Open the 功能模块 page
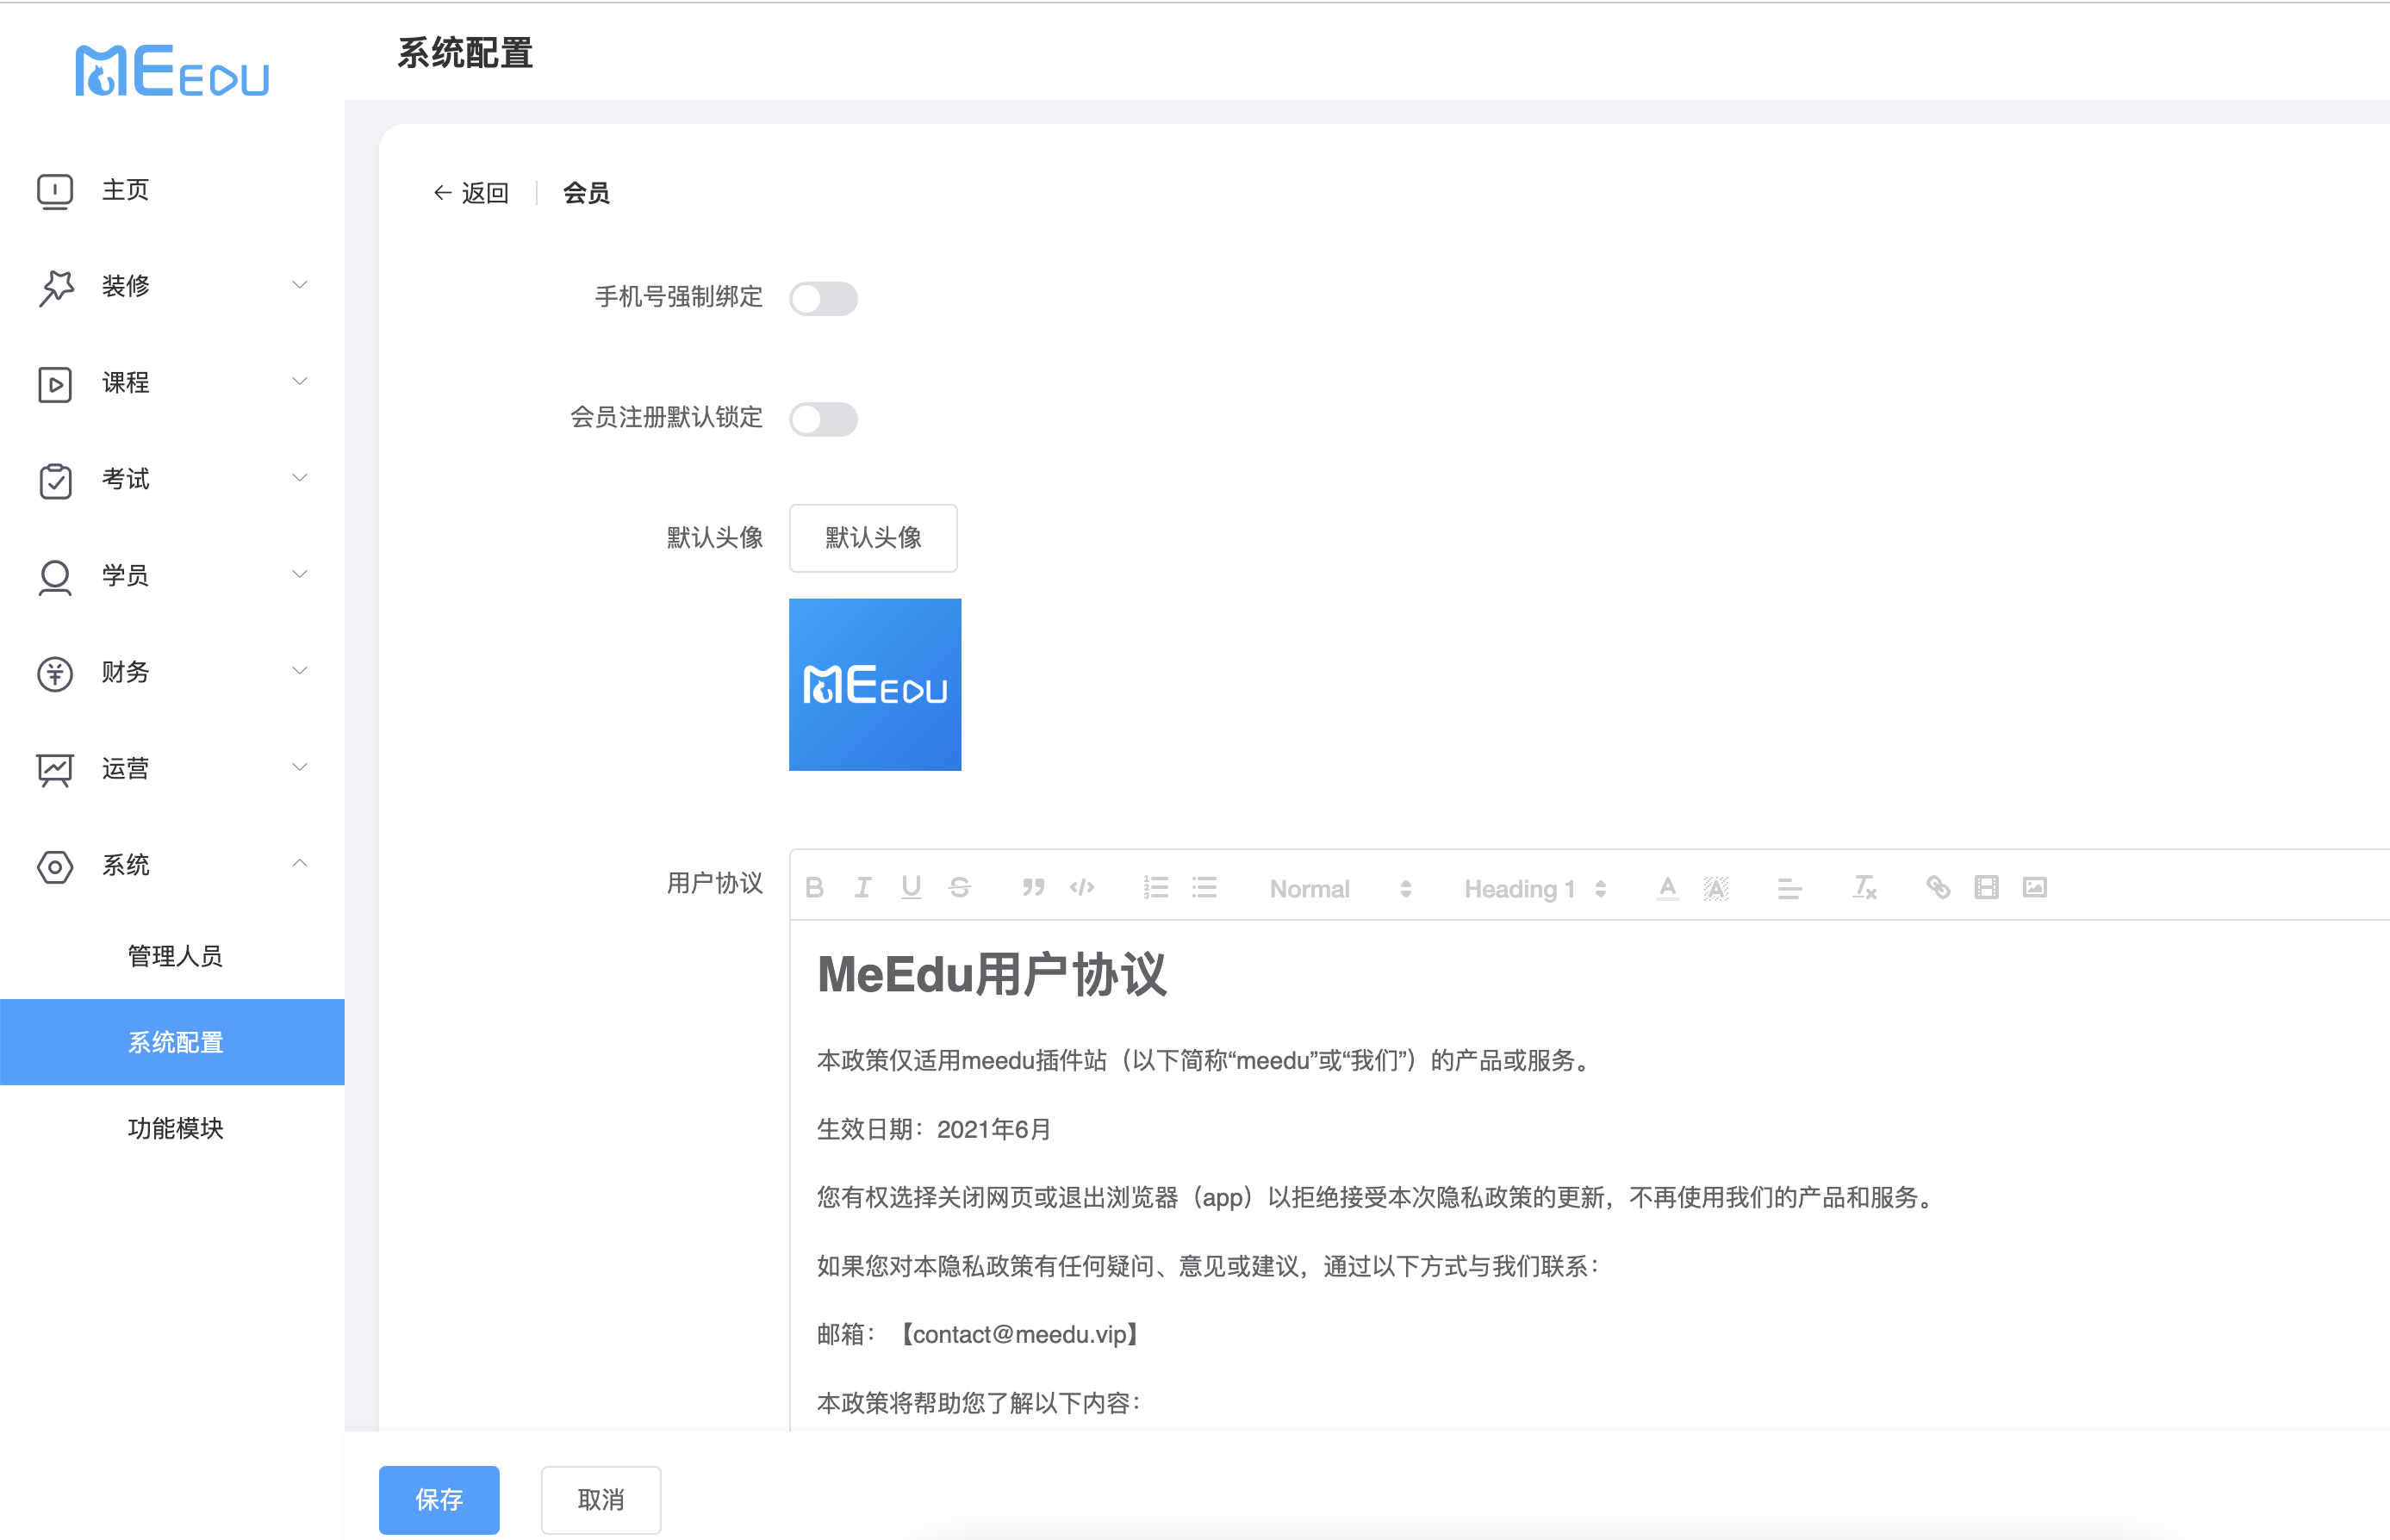This screenshot has width=2390, height=1540. click(x=176, y=1128)
